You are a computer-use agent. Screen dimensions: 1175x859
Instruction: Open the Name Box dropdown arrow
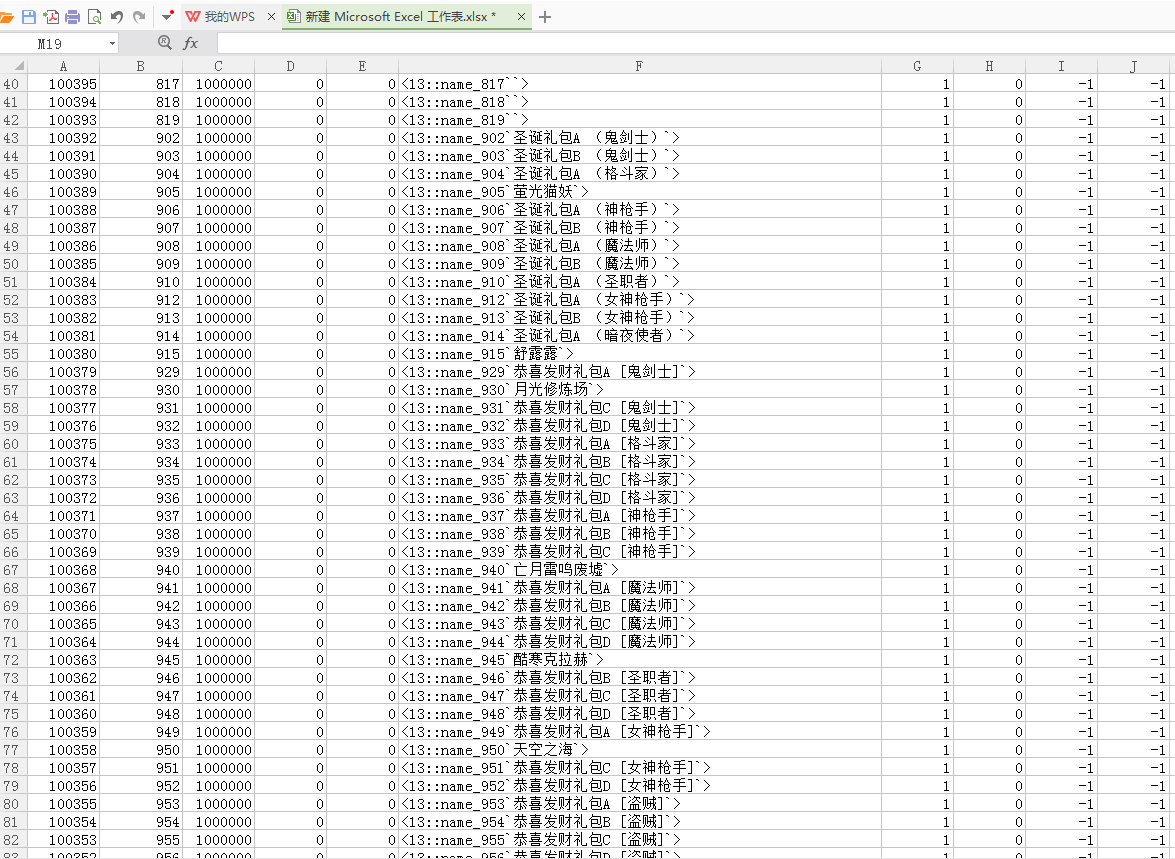[111, 44]
